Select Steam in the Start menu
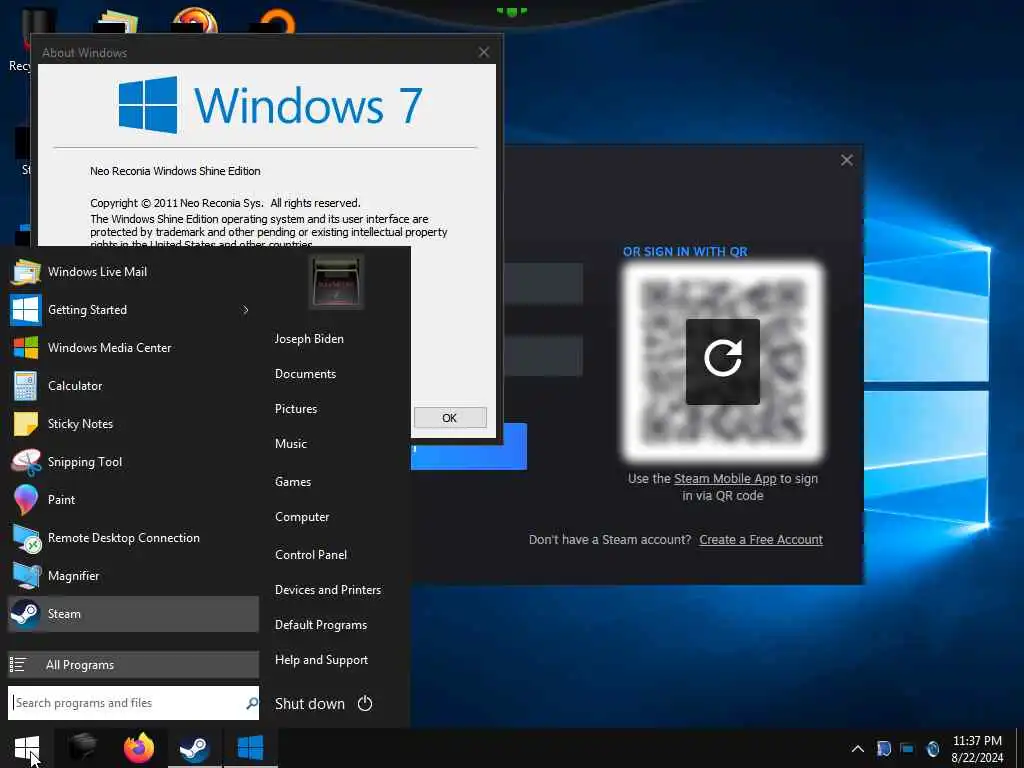This screenshot has width=1024, height=768. [133, 614]
